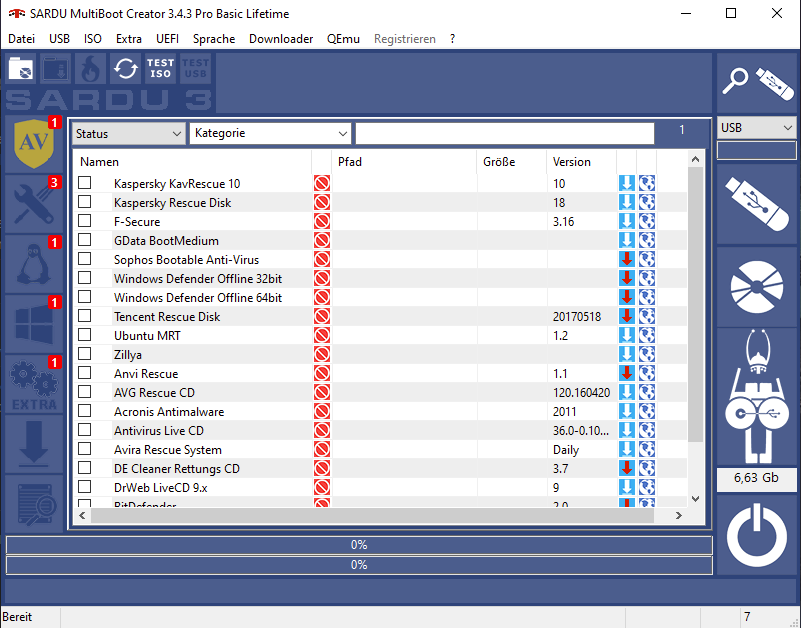Screen dimensions: 801x628
Task: Click the power exit button icon
Action: tap(757, 534)
